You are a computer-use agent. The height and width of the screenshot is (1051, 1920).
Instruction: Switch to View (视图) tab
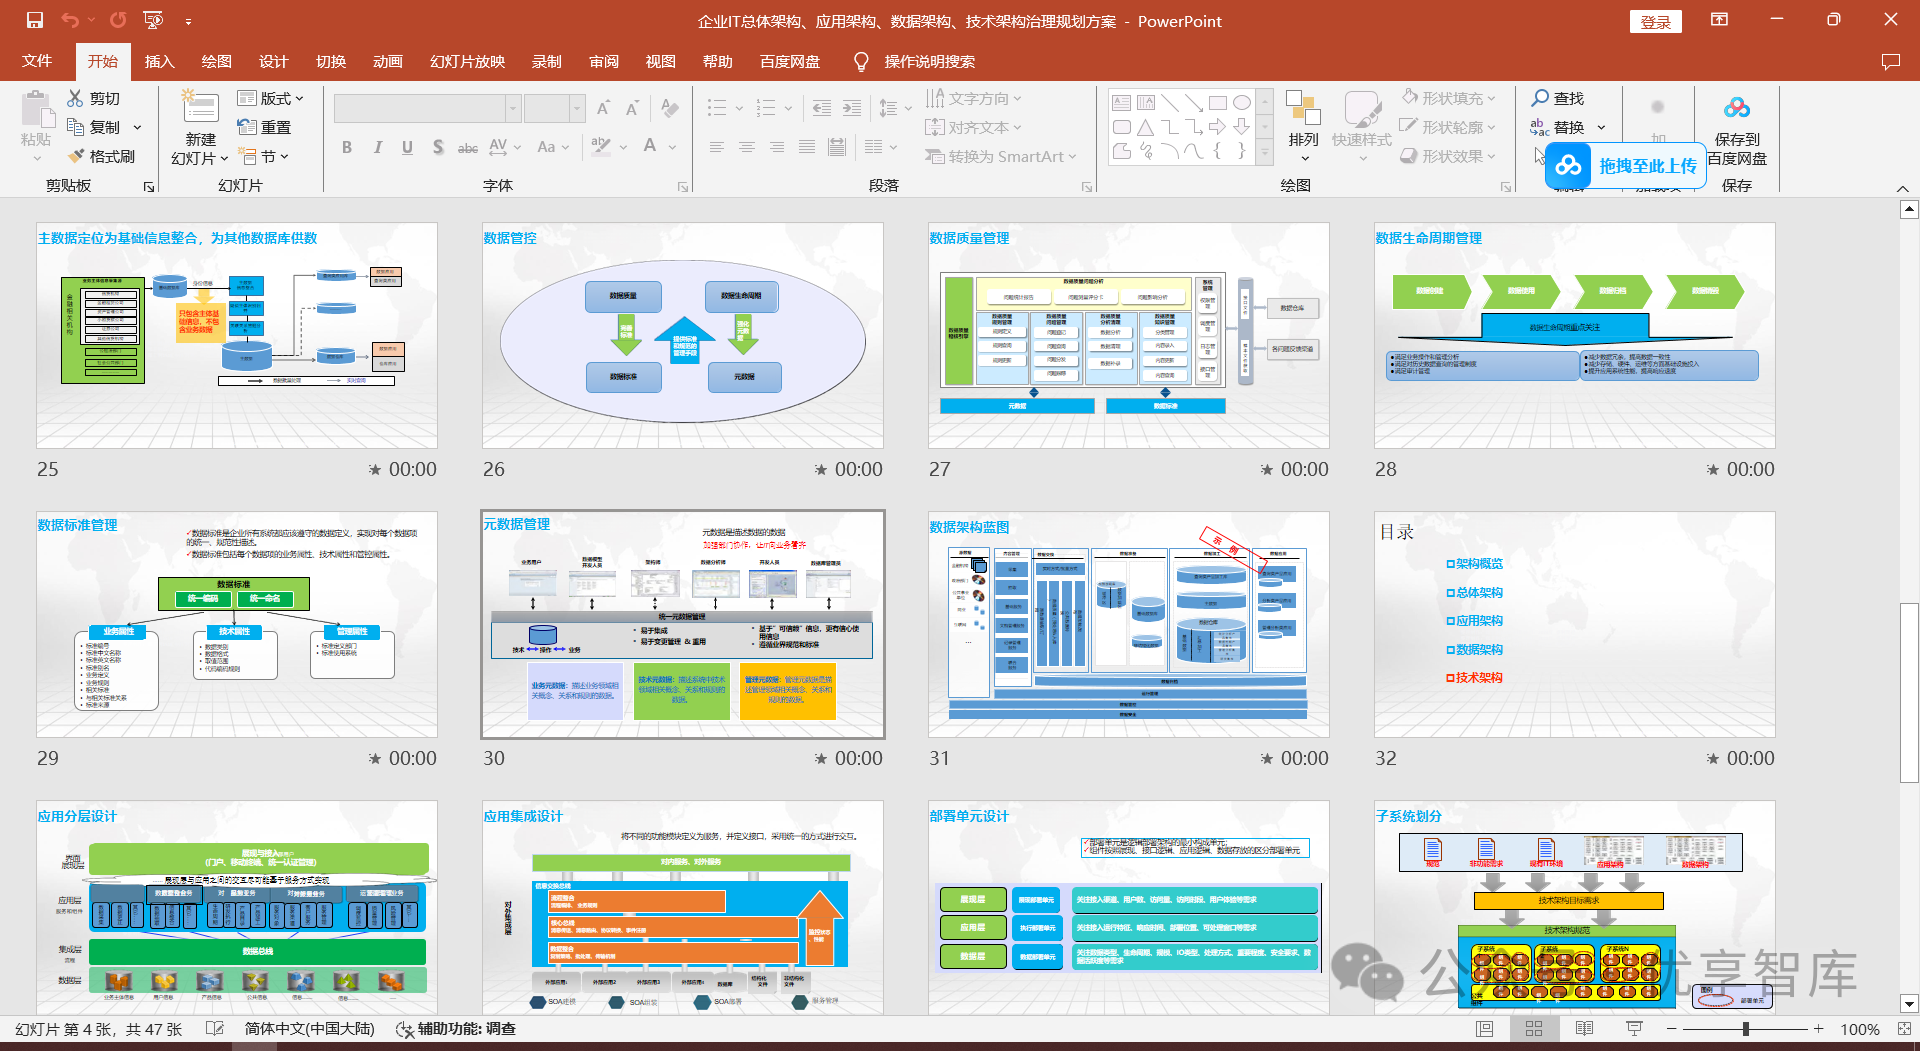pos(660,61)
